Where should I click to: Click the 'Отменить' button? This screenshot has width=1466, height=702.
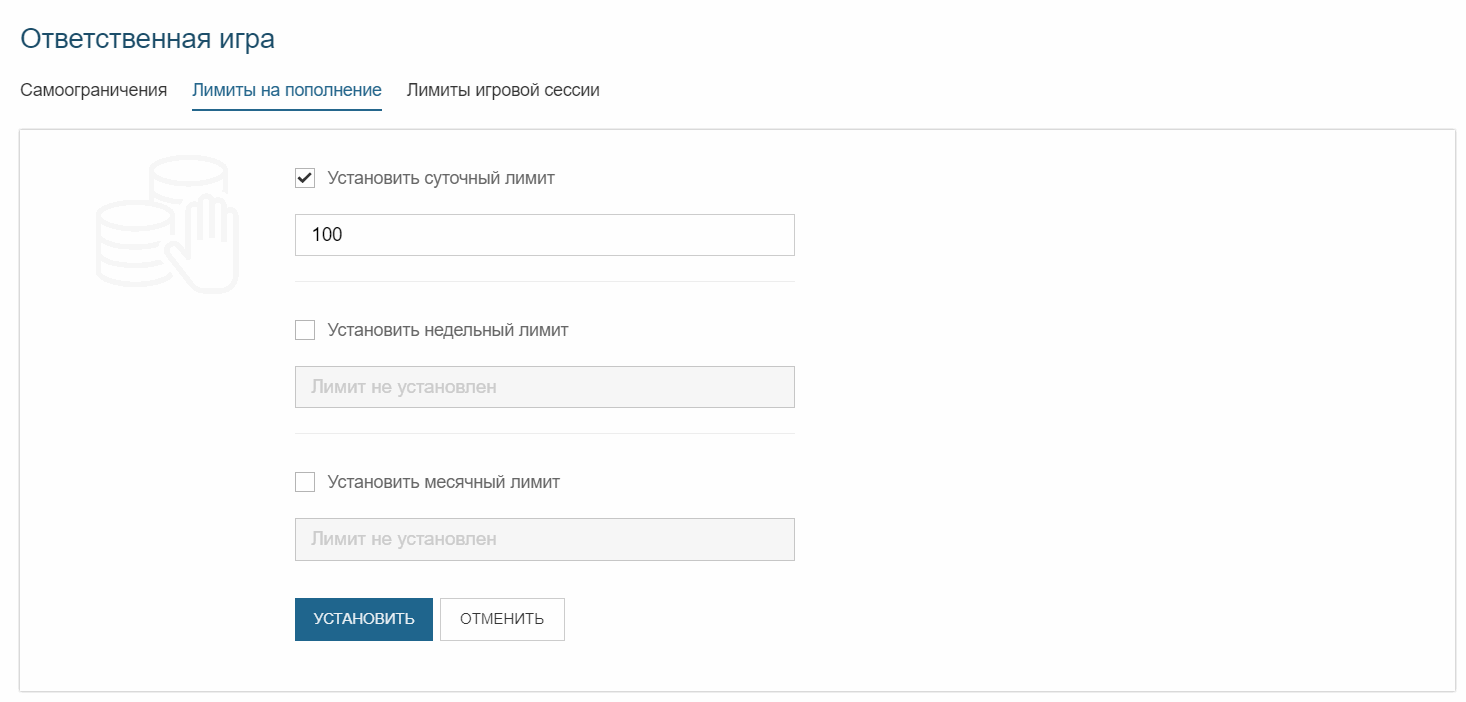[x=502, y=619]
